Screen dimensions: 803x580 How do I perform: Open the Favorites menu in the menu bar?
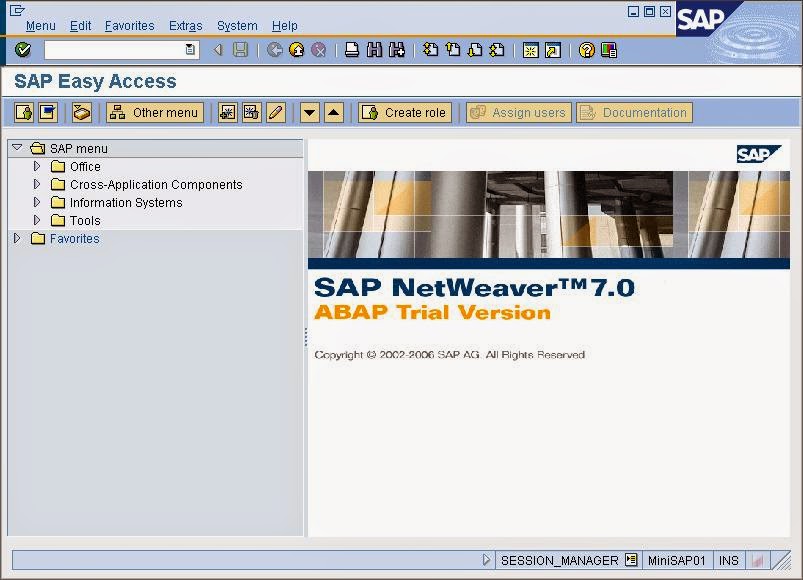point(130,26)
